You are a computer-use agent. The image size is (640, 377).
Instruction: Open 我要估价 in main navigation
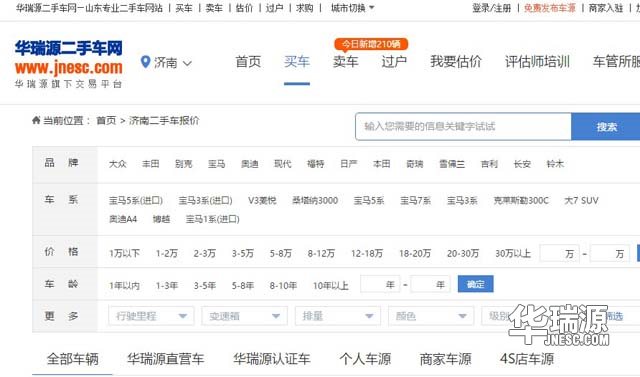click(456, 62)
